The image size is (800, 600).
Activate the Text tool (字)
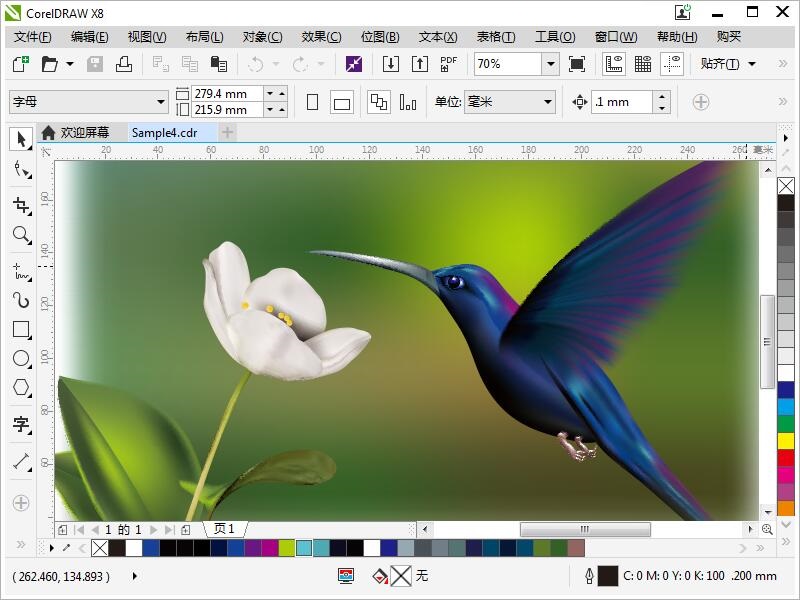[x=20, y=425]
